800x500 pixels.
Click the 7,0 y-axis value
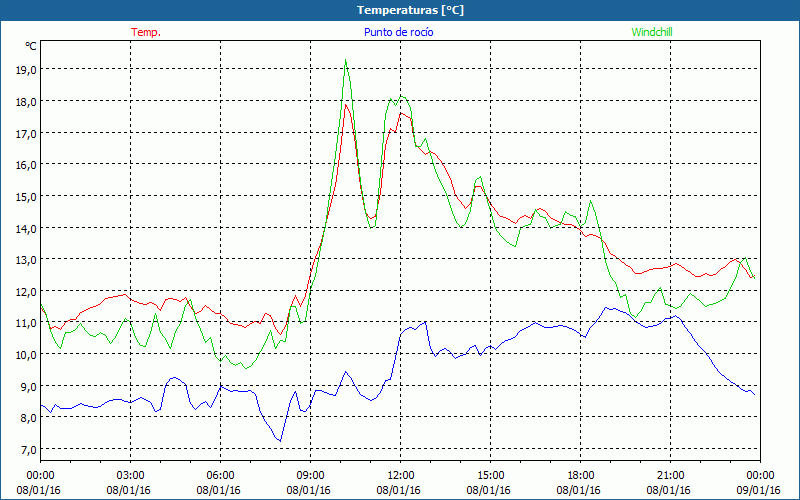click(x=29, y=449)
